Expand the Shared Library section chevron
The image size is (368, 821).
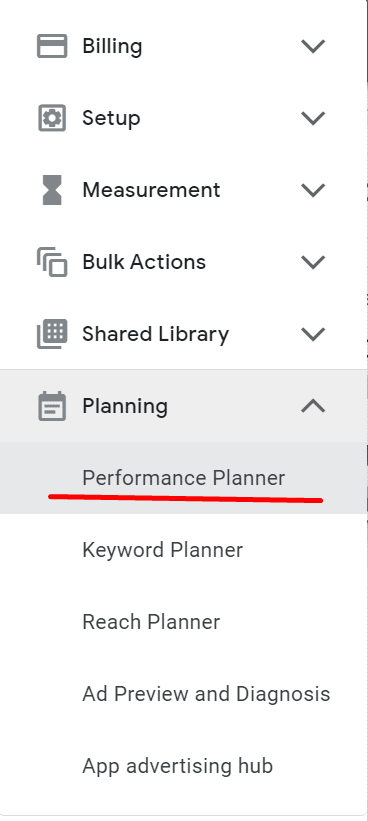(x=313, y=334)
